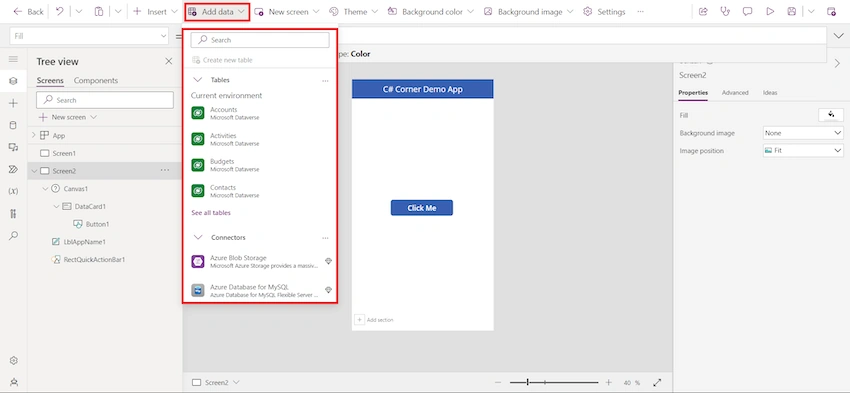Open the Background color picker
The height and width of the screenshot is (393, 850).
[x=431, y=11]
